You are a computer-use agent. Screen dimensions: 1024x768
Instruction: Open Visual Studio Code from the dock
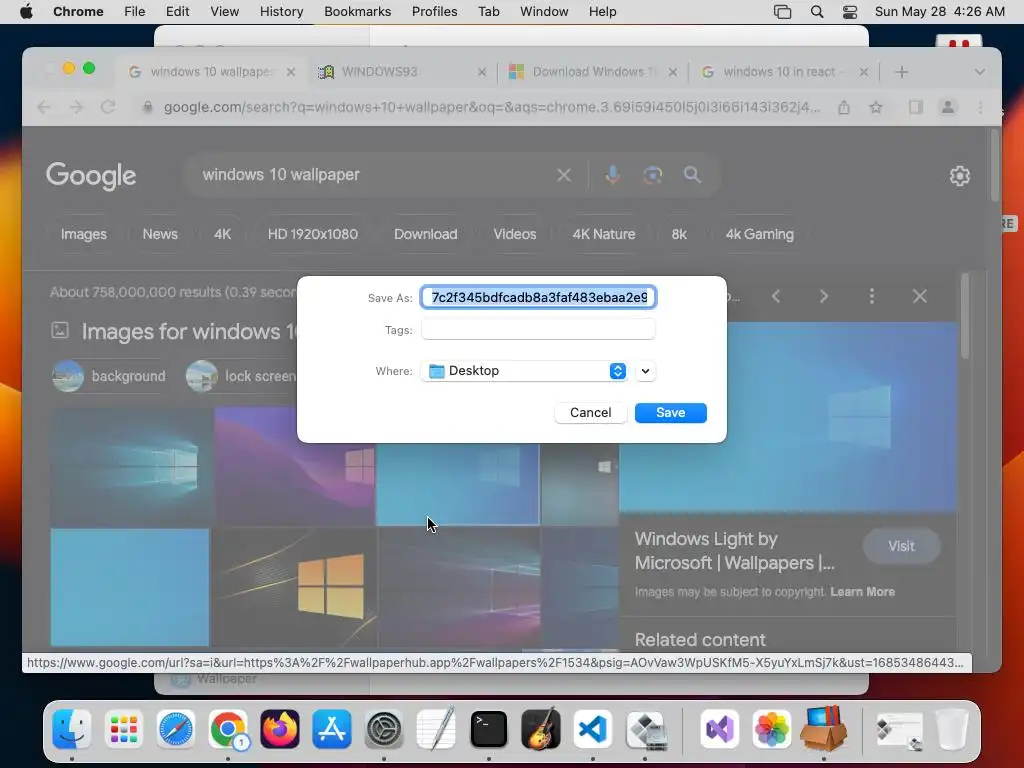click(x=592, y=729)
